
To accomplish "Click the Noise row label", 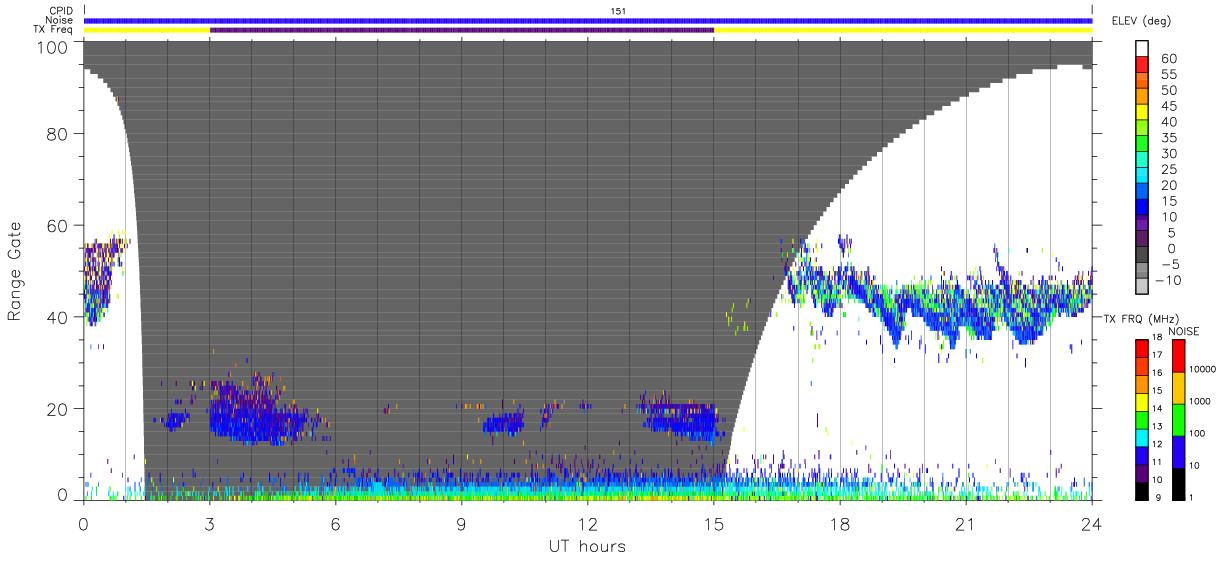I will [x=59, y=20].
